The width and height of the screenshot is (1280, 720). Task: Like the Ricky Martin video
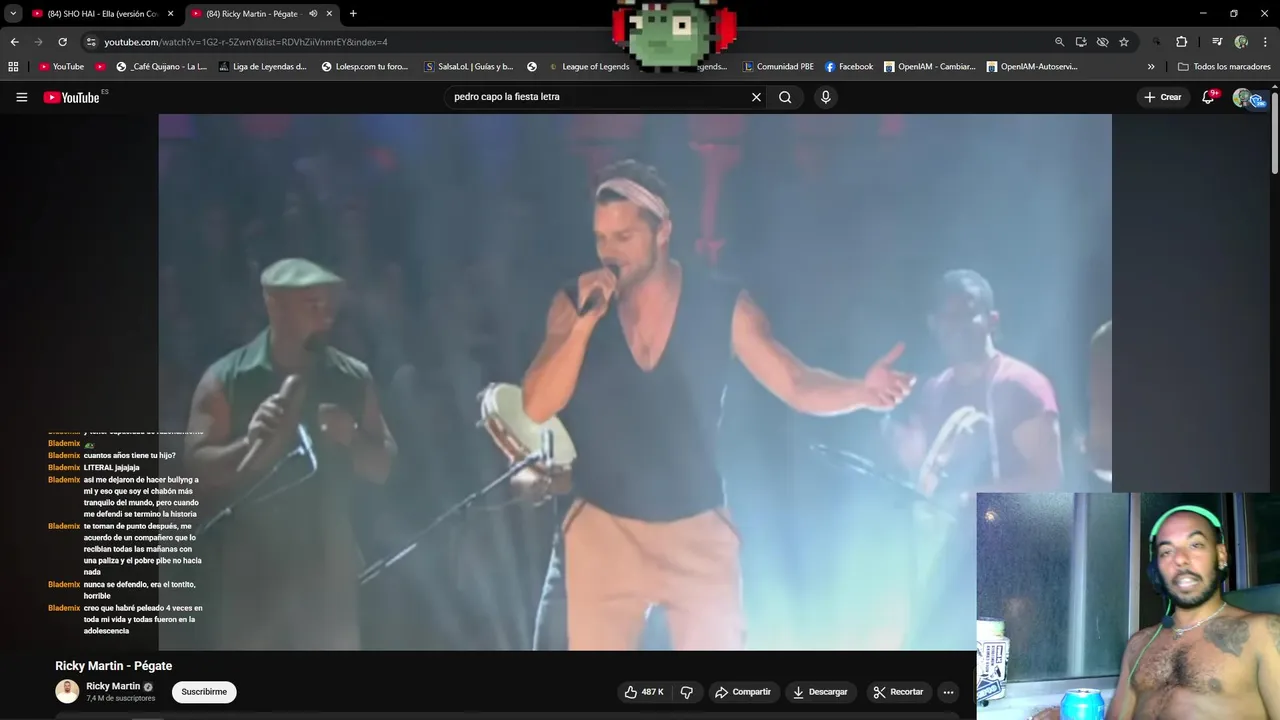pos(643,692)
